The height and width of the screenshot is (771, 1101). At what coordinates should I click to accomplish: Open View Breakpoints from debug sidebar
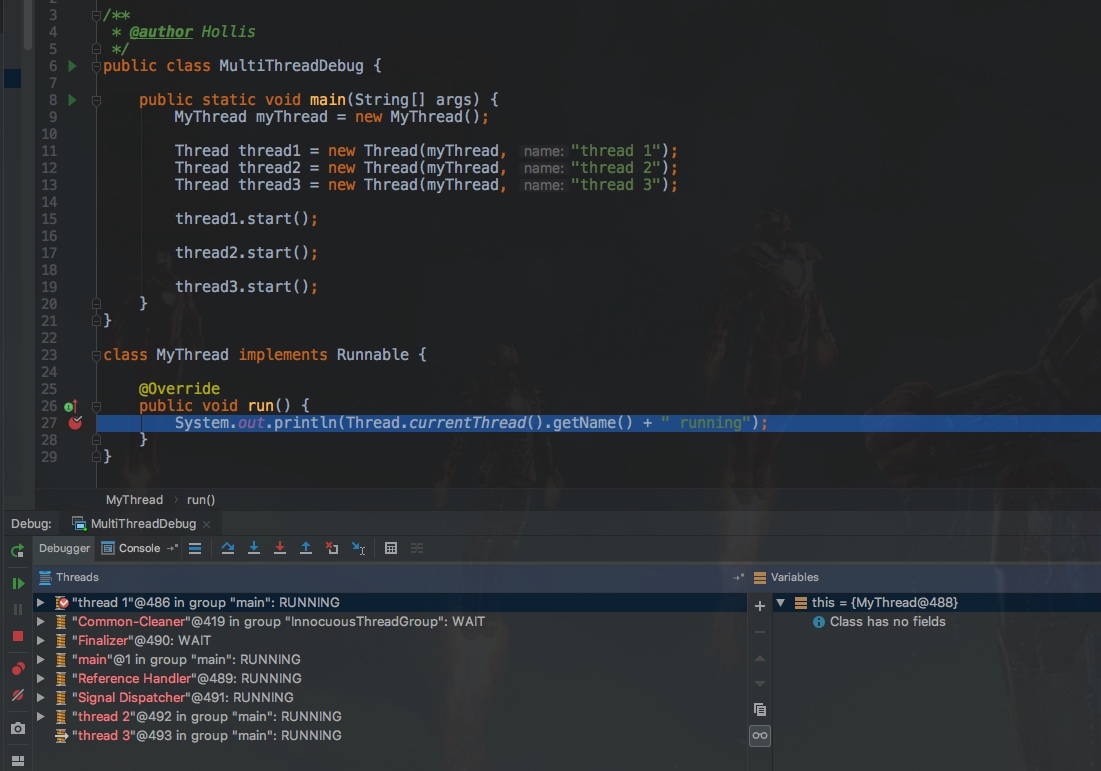[x=18, y=668]
